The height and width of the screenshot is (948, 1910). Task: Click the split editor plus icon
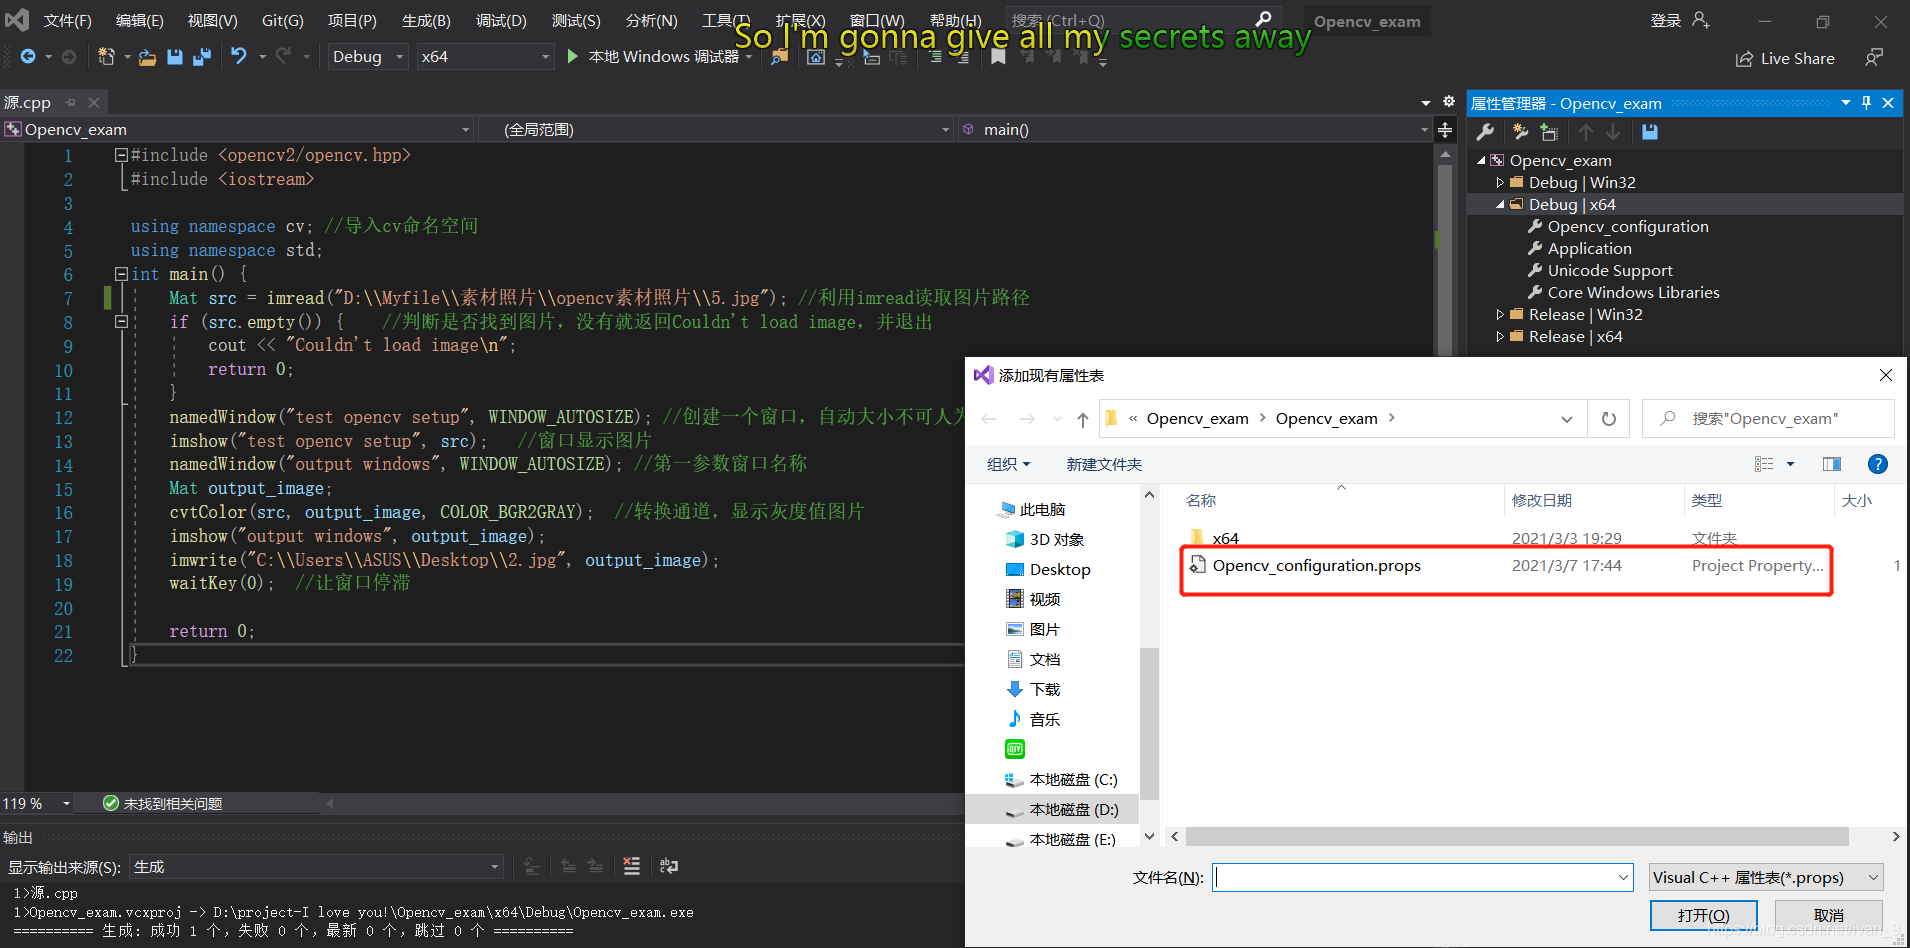(x=1445, y=130)
